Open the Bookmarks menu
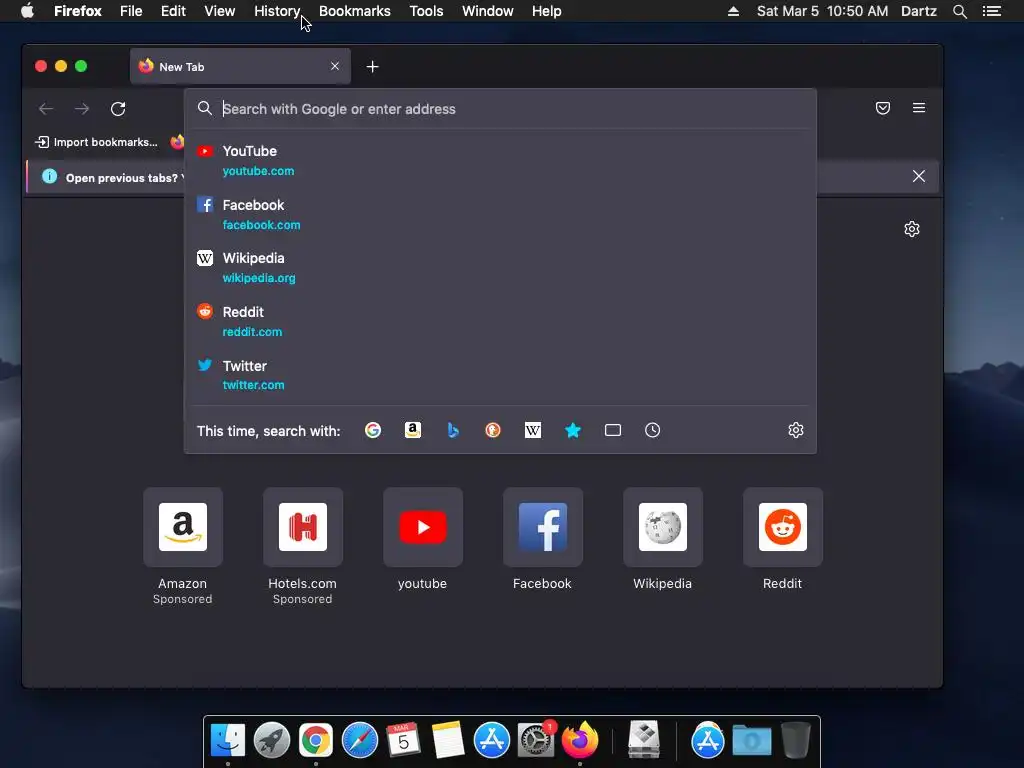This screenshot has height=768, width=1024. coord(355,11)
